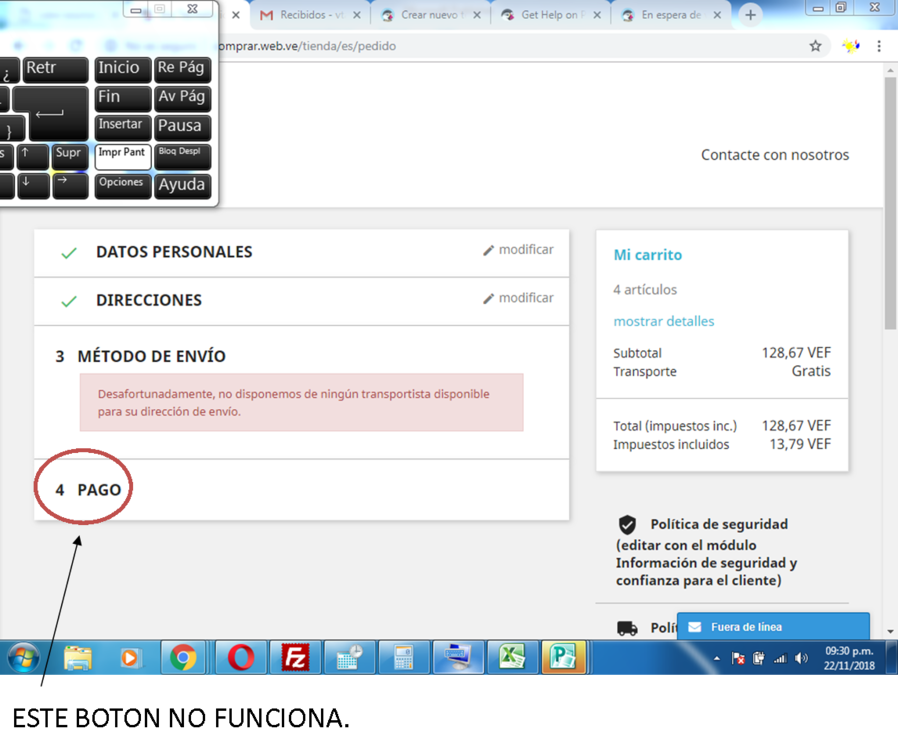Show hidden icons in the system tray
Screen dimensions: 898x750
[x=716, y=658]
